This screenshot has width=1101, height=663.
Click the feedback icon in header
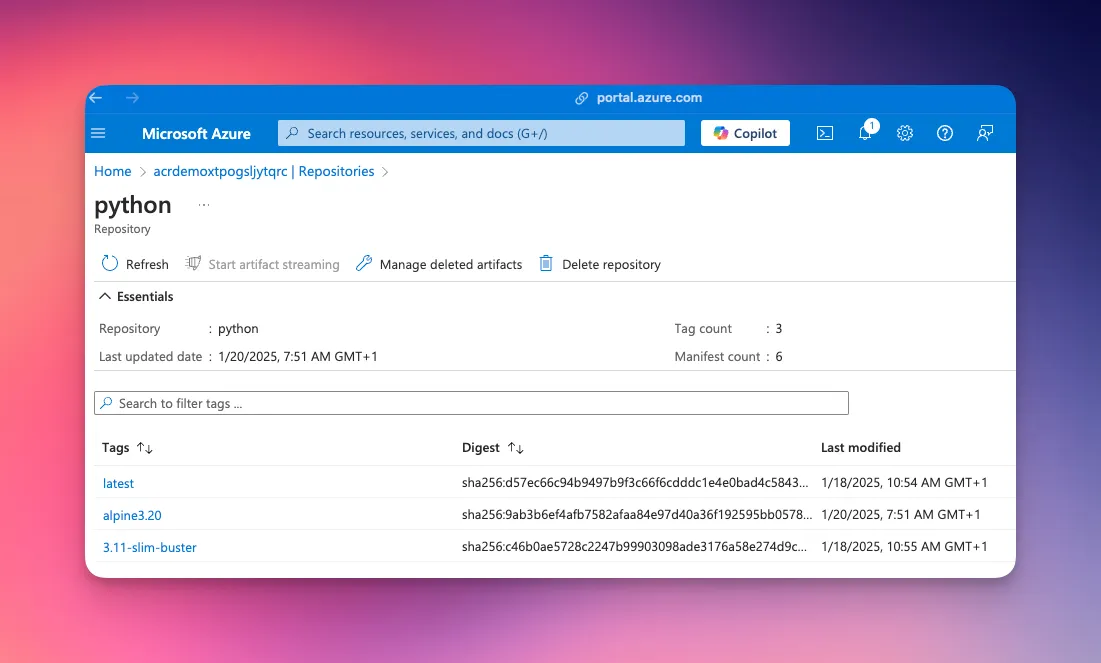point(985,133)
